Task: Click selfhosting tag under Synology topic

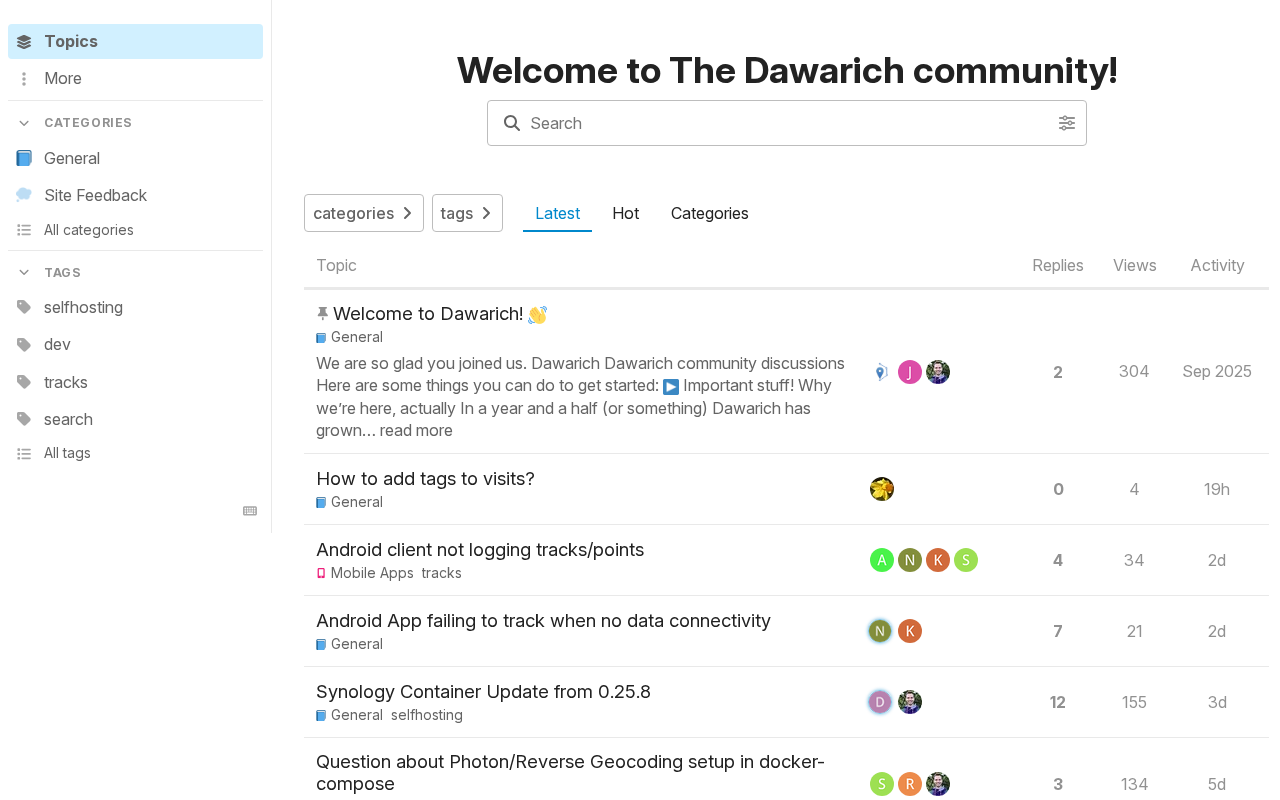Action: [x=427, y=715]
